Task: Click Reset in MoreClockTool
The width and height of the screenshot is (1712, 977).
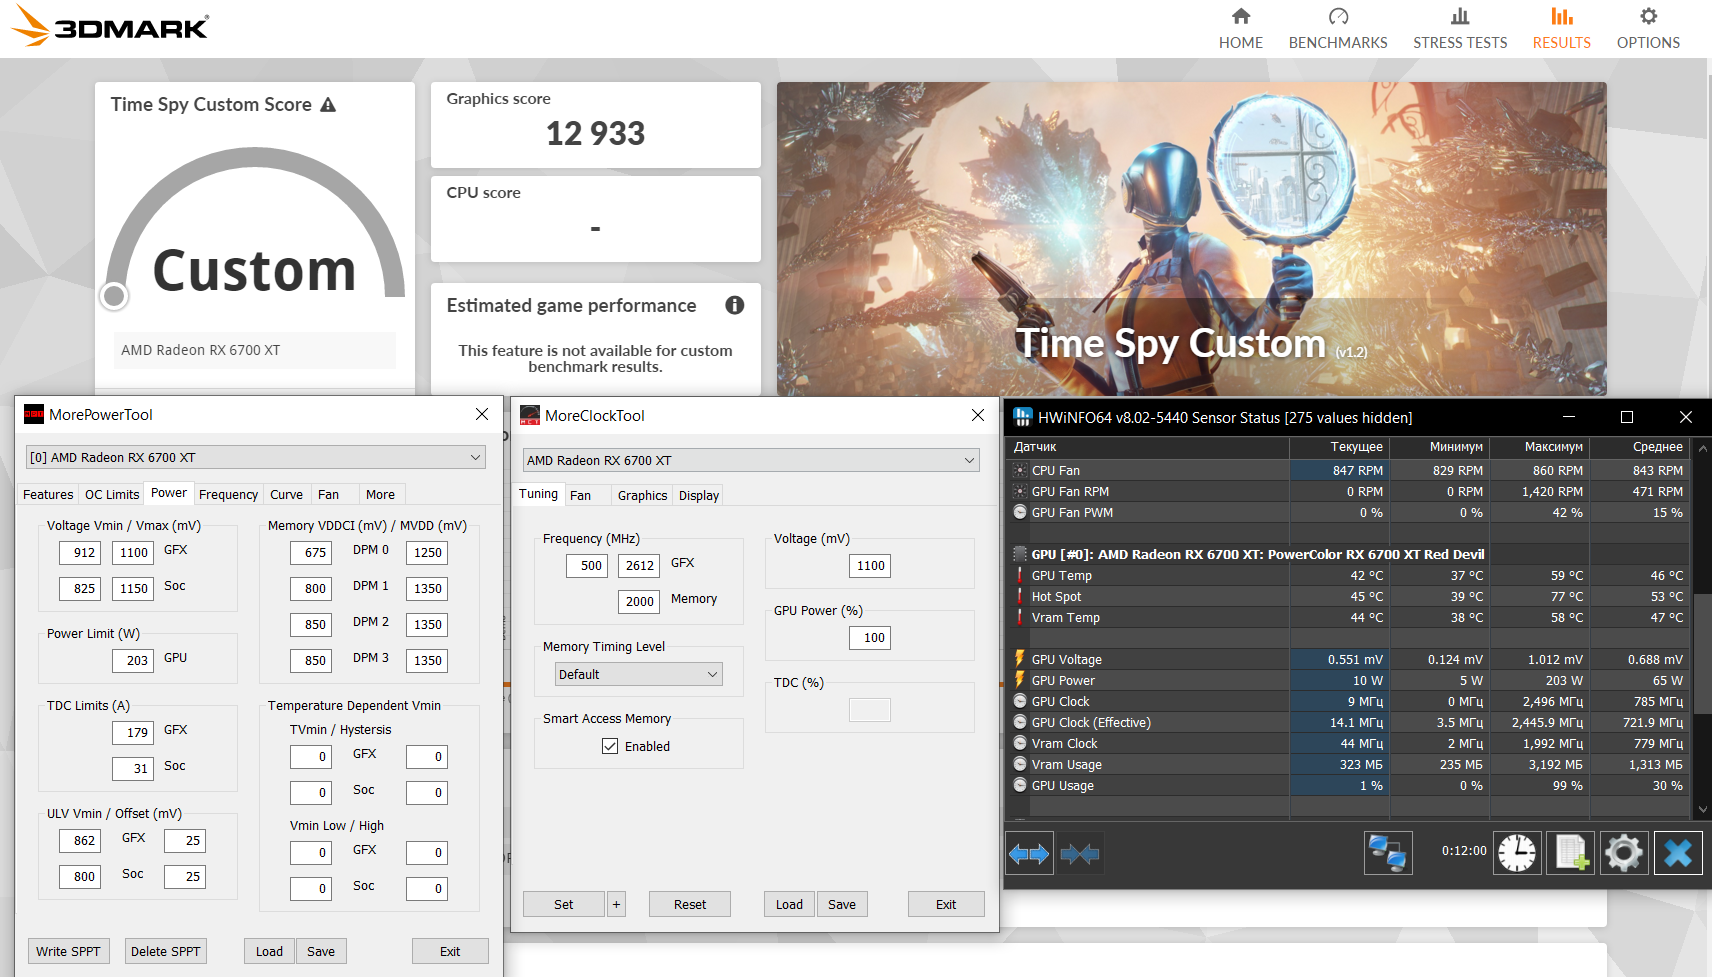Action: (x=690, y=904)
